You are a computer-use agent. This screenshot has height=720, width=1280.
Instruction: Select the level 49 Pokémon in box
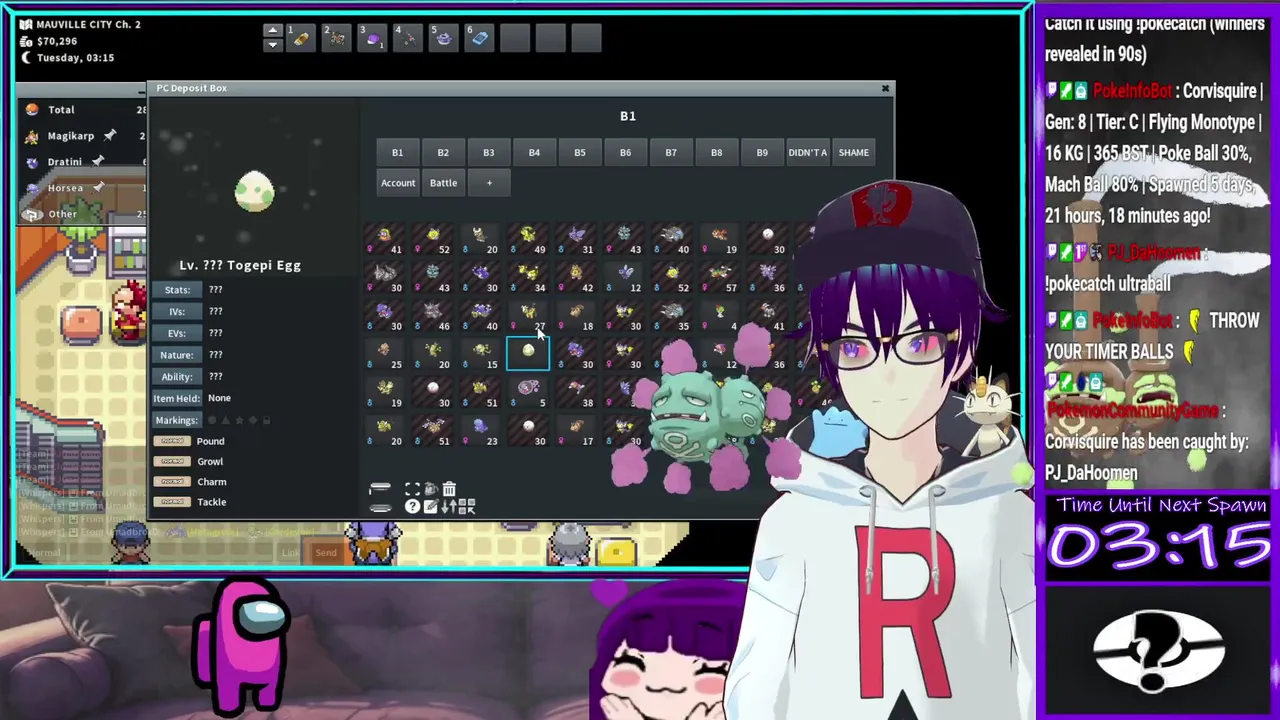pos(528,240)
